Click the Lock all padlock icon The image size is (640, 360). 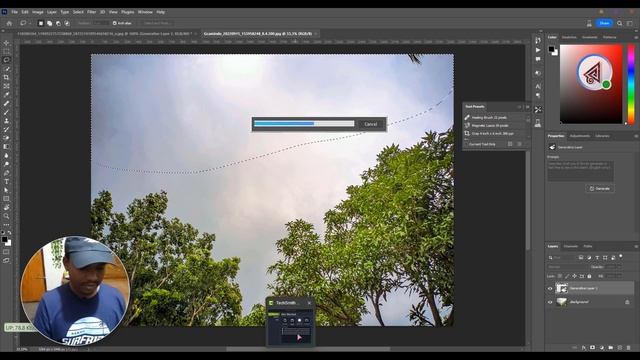(589, 276)
